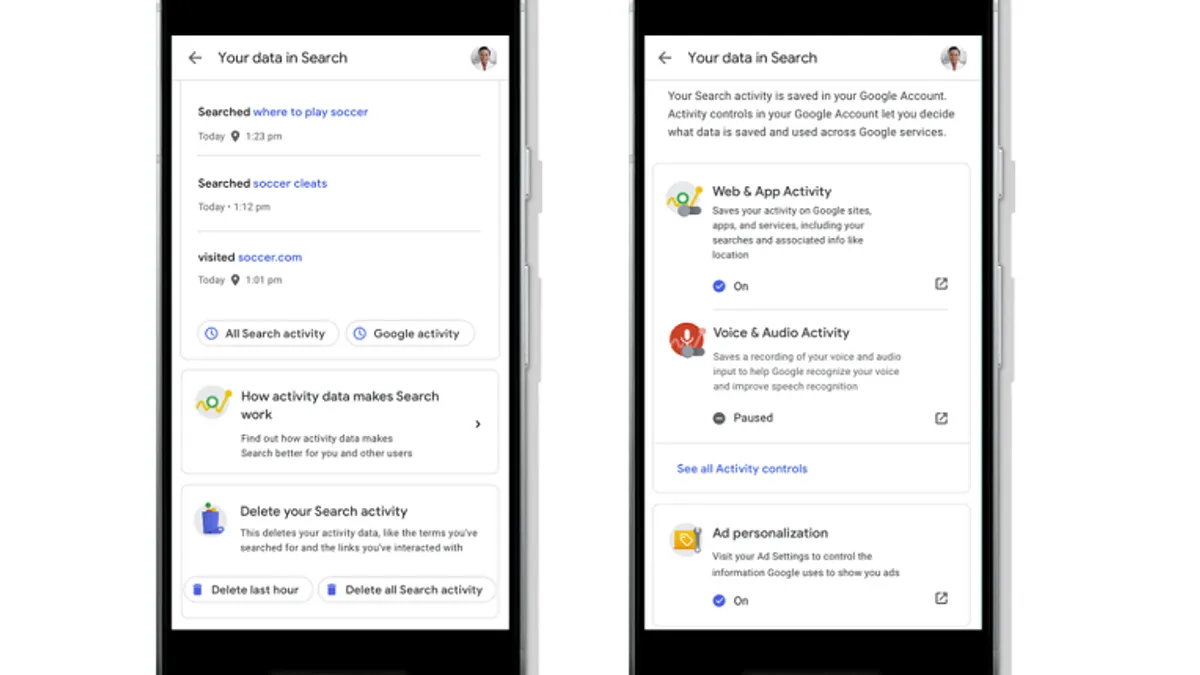Click Voice & Audio Activity microphone icon

coord(687,340)
